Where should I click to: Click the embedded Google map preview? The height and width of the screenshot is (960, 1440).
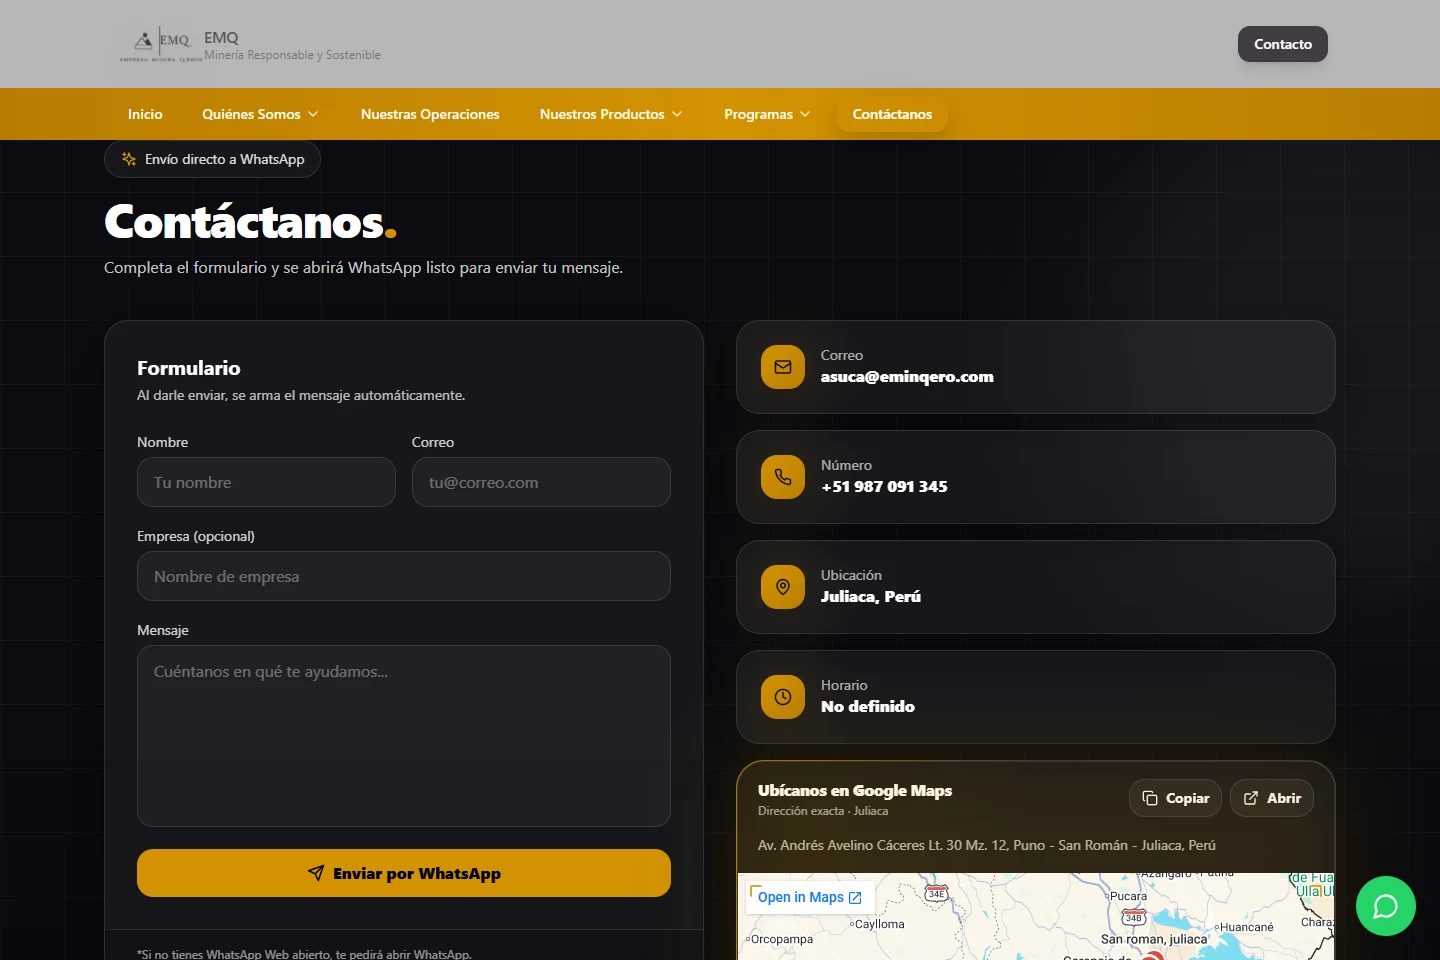(x=1036, y=917)
